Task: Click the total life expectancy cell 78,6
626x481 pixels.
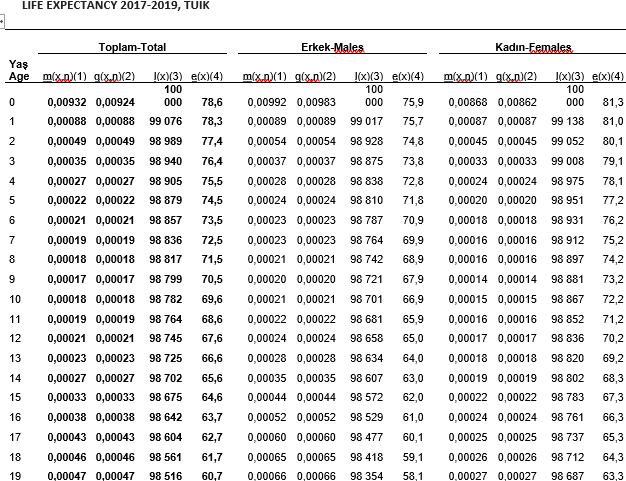Action: pos(211,102)
